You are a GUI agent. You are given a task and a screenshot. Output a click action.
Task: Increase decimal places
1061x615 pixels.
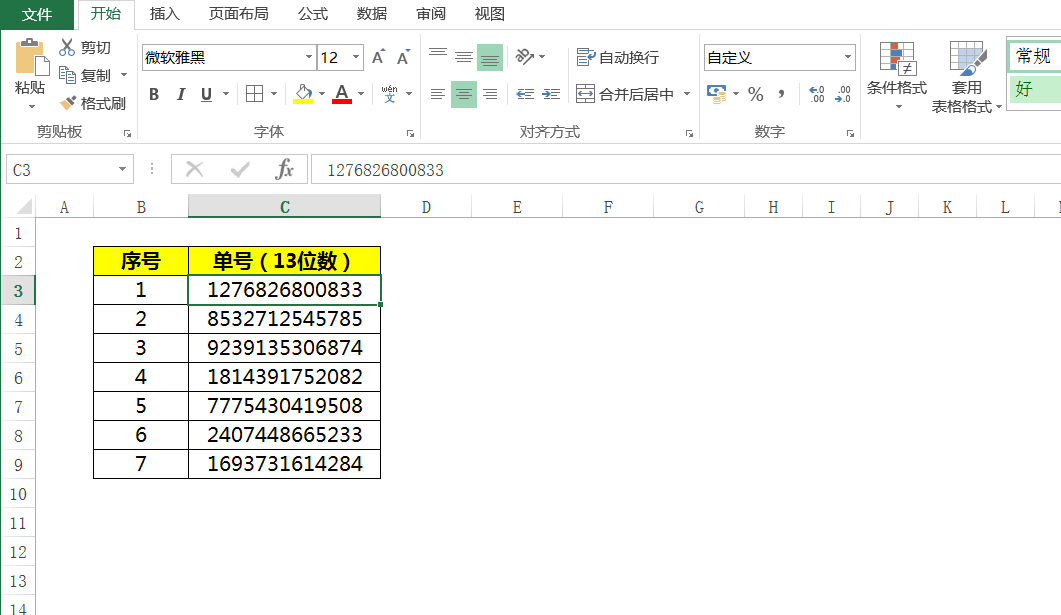pyautogui.click(x=817, y=94)
